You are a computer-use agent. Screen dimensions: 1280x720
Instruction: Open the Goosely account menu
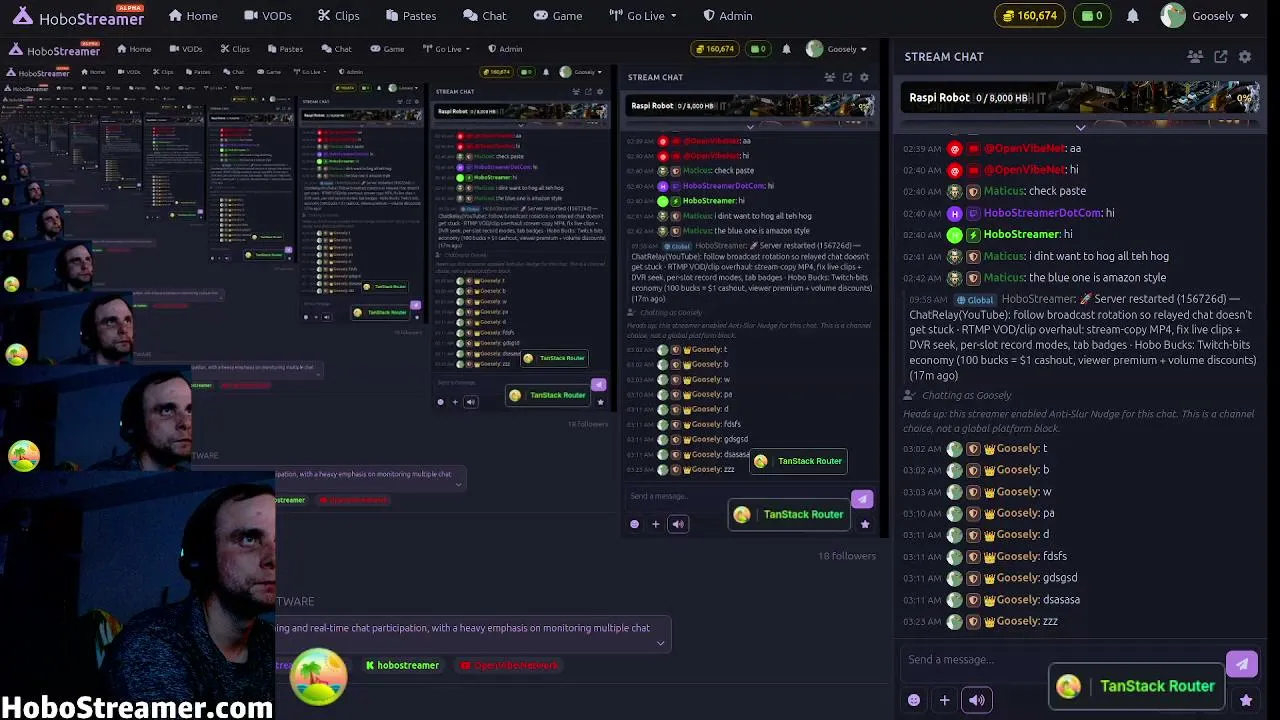pos(1205,16)
